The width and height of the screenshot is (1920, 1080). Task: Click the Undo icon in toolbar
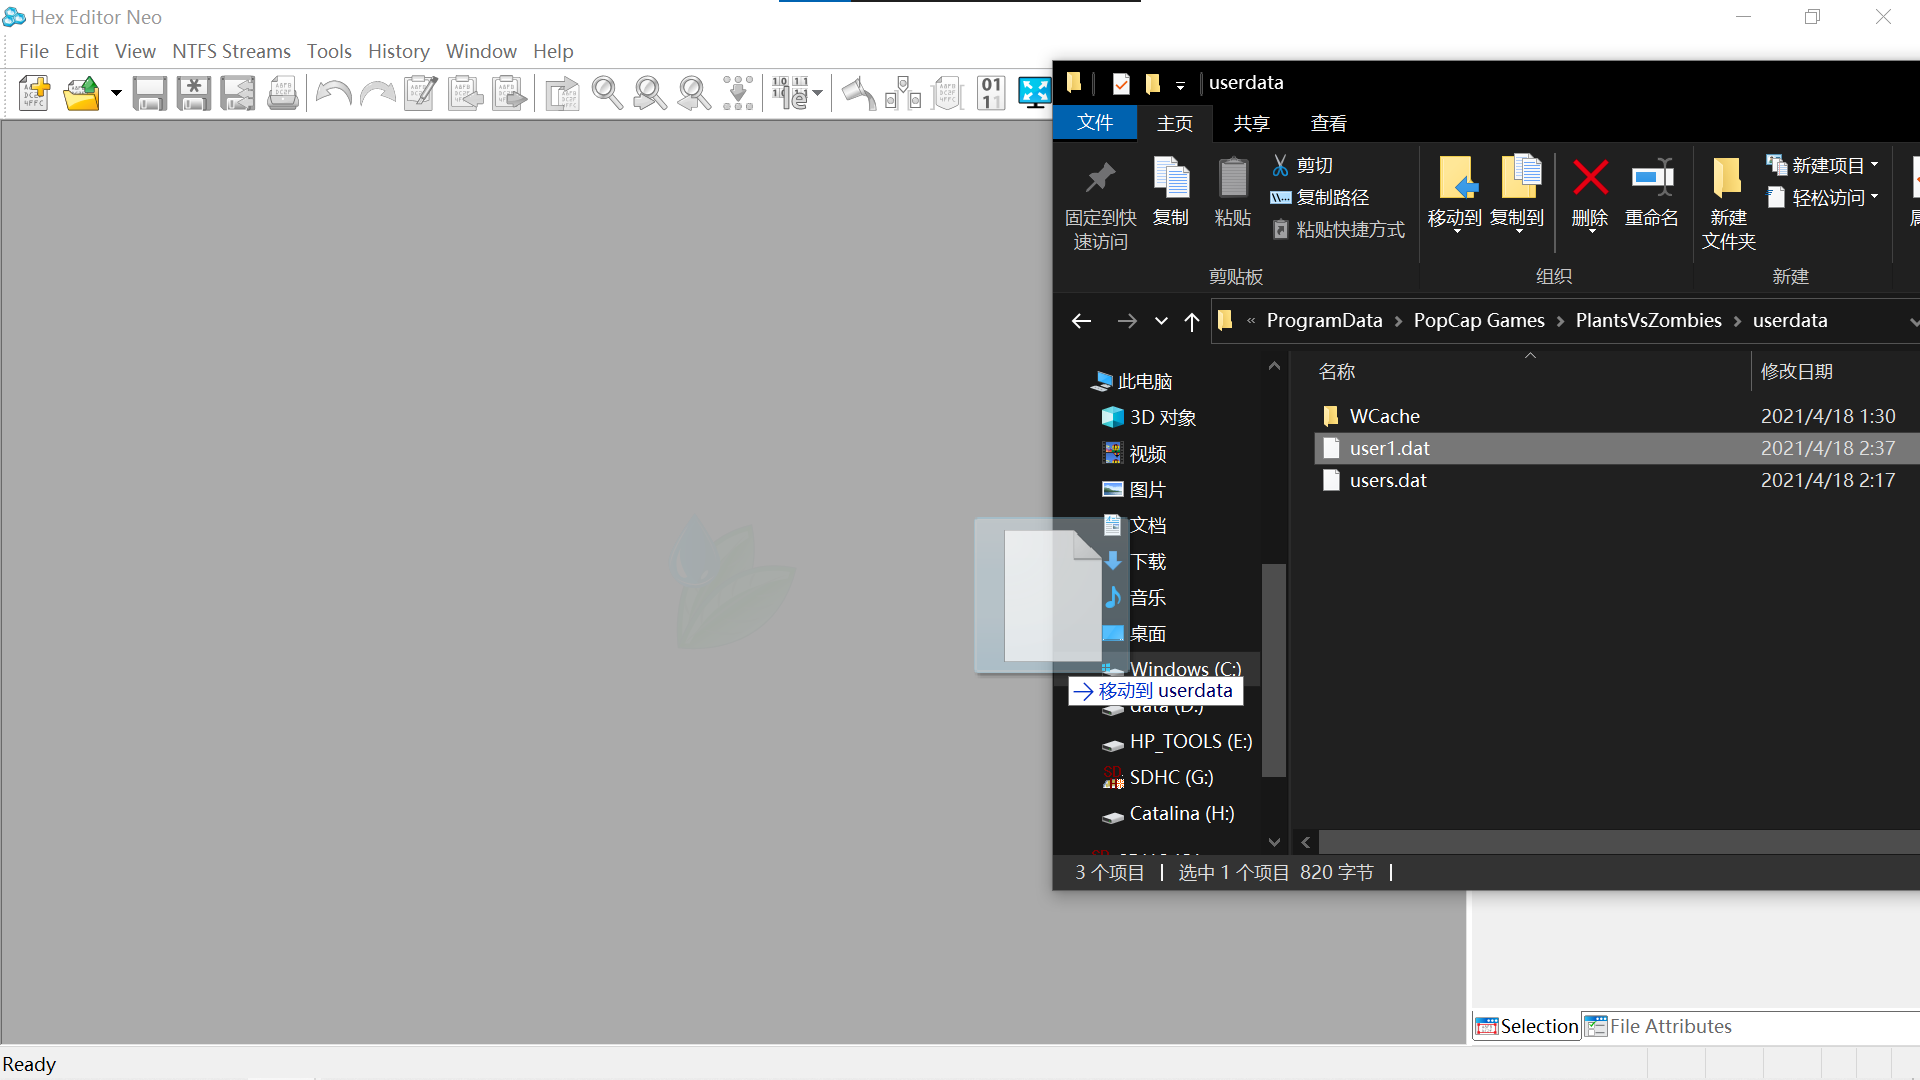tap(336, 92)
